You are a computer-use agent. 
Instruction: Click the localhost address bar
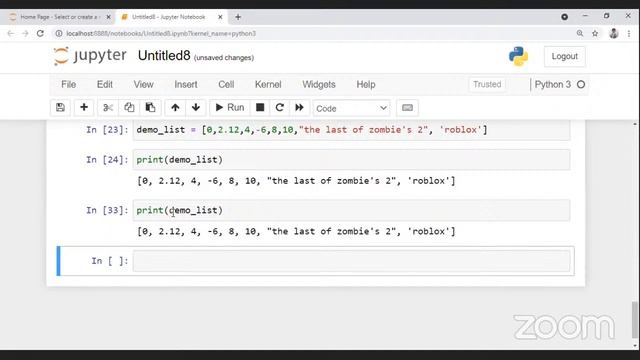314,33
